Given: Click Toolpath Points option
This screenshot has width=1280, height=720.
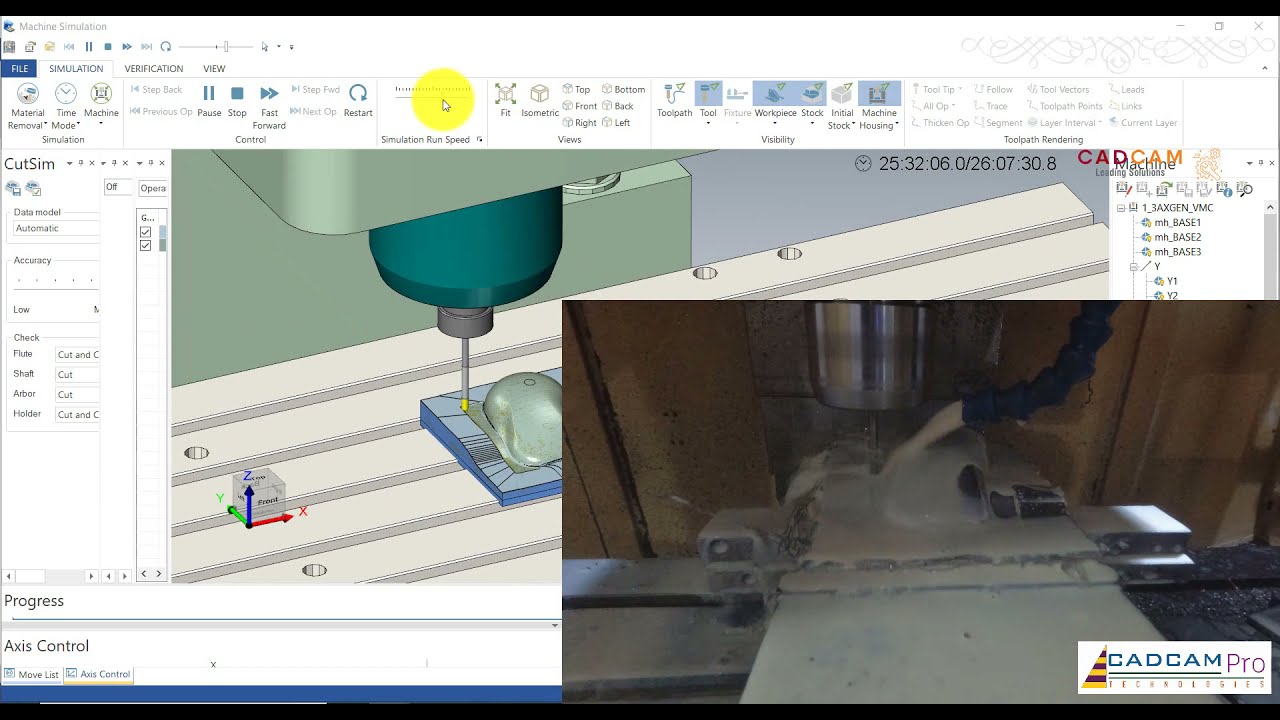Looking at the screenshot, I should (x=1065, y=106).
